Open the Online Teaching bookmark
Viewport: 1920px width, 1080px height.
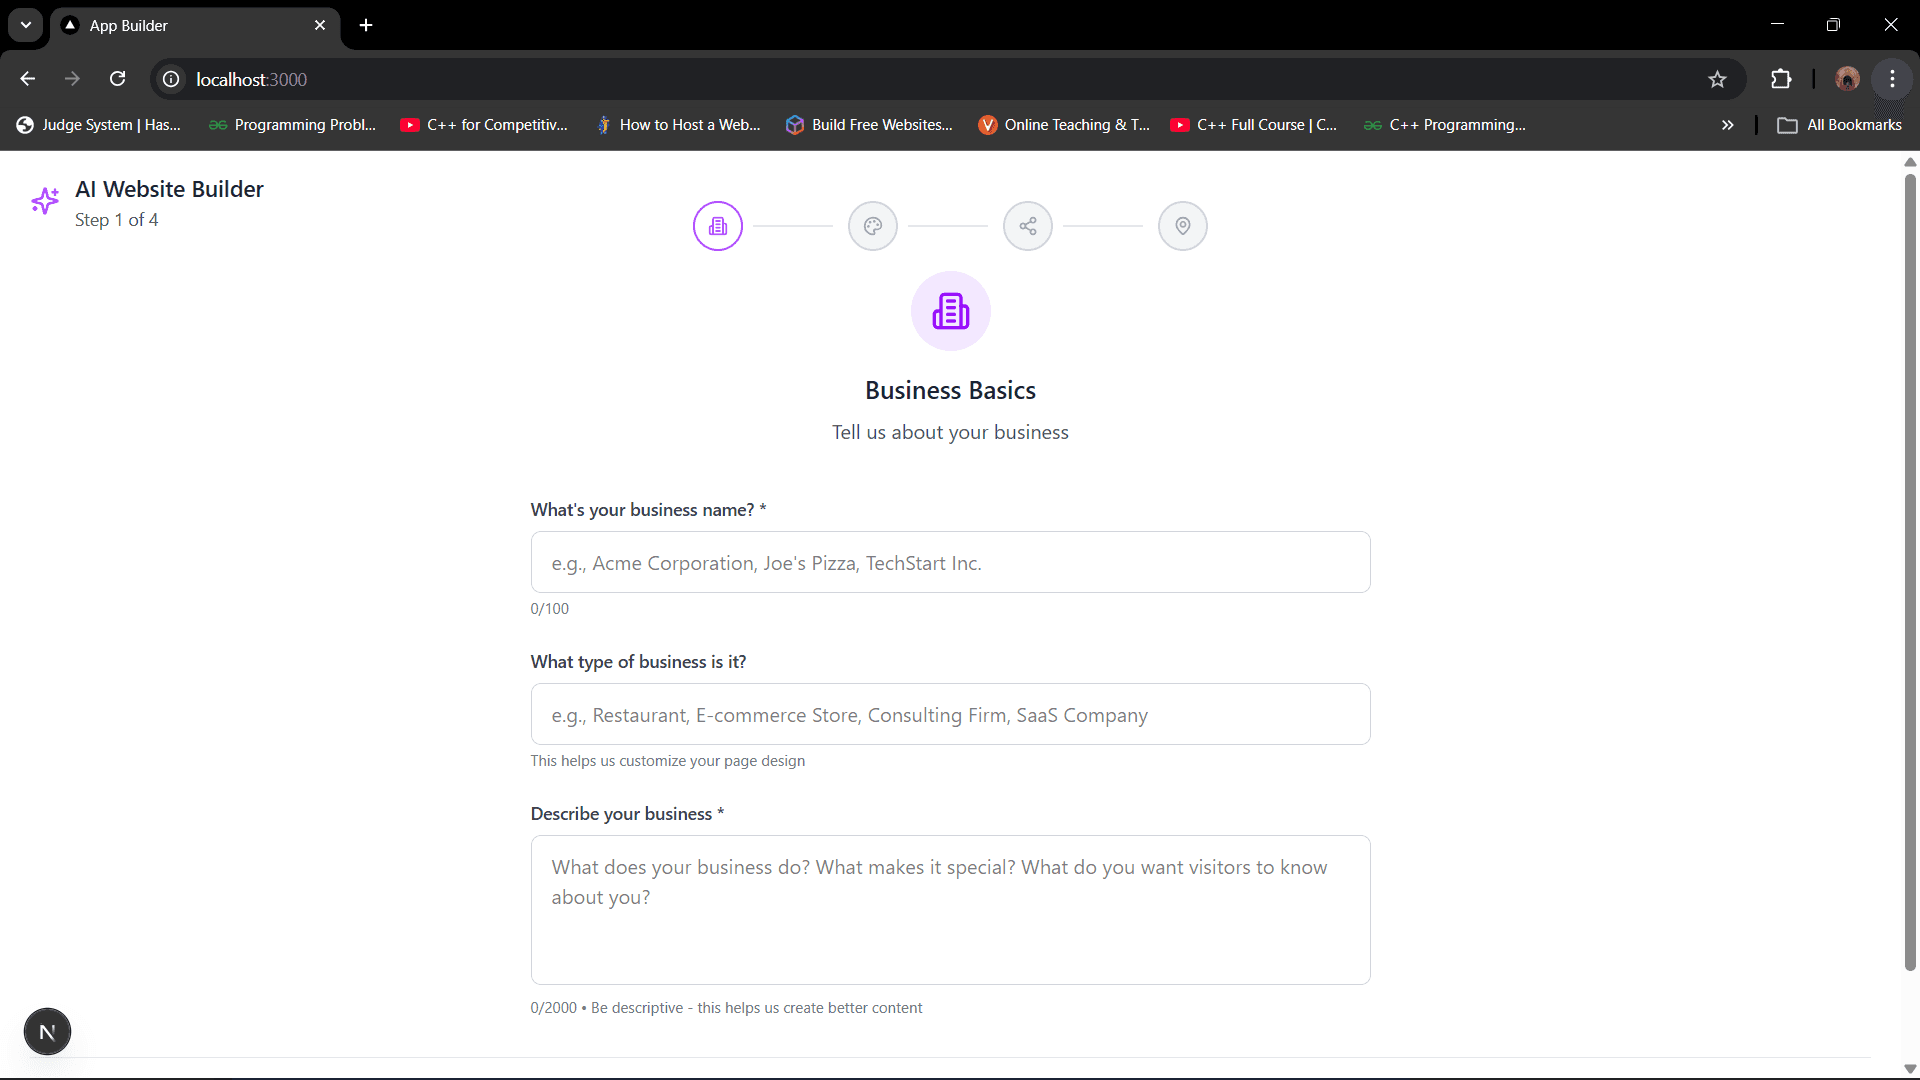[x=1064, y=124]
